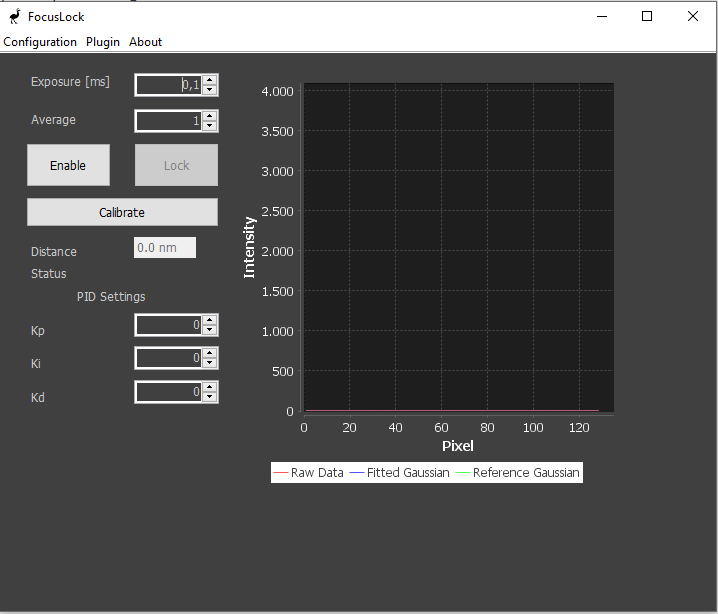Focus the Kd input field

[169, 392]
